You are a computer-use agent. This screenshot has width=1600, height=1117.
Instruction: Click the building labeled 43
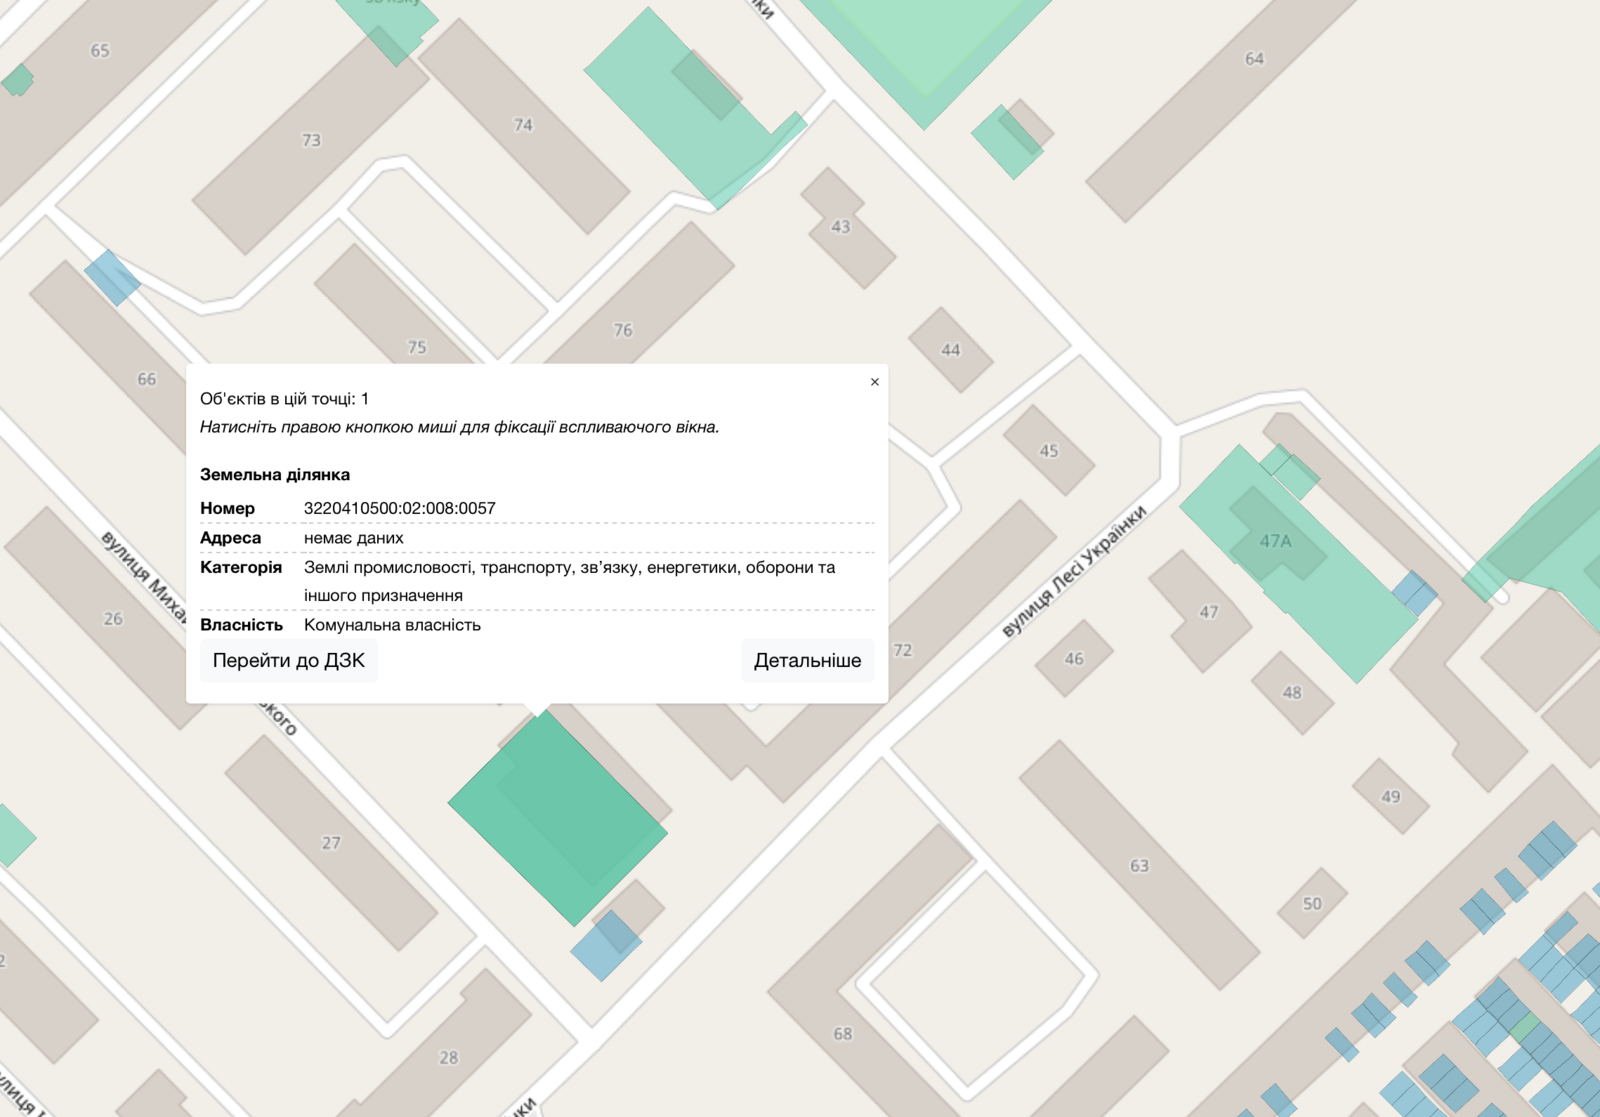[841, 227]
